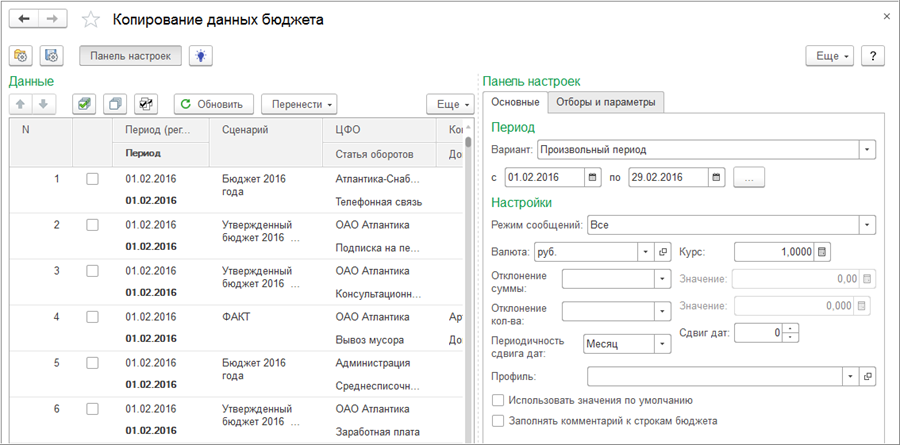This screenshot has height=445, width=900.
Task: Add the form to favorites with the star
Action: tap(90, 20)
